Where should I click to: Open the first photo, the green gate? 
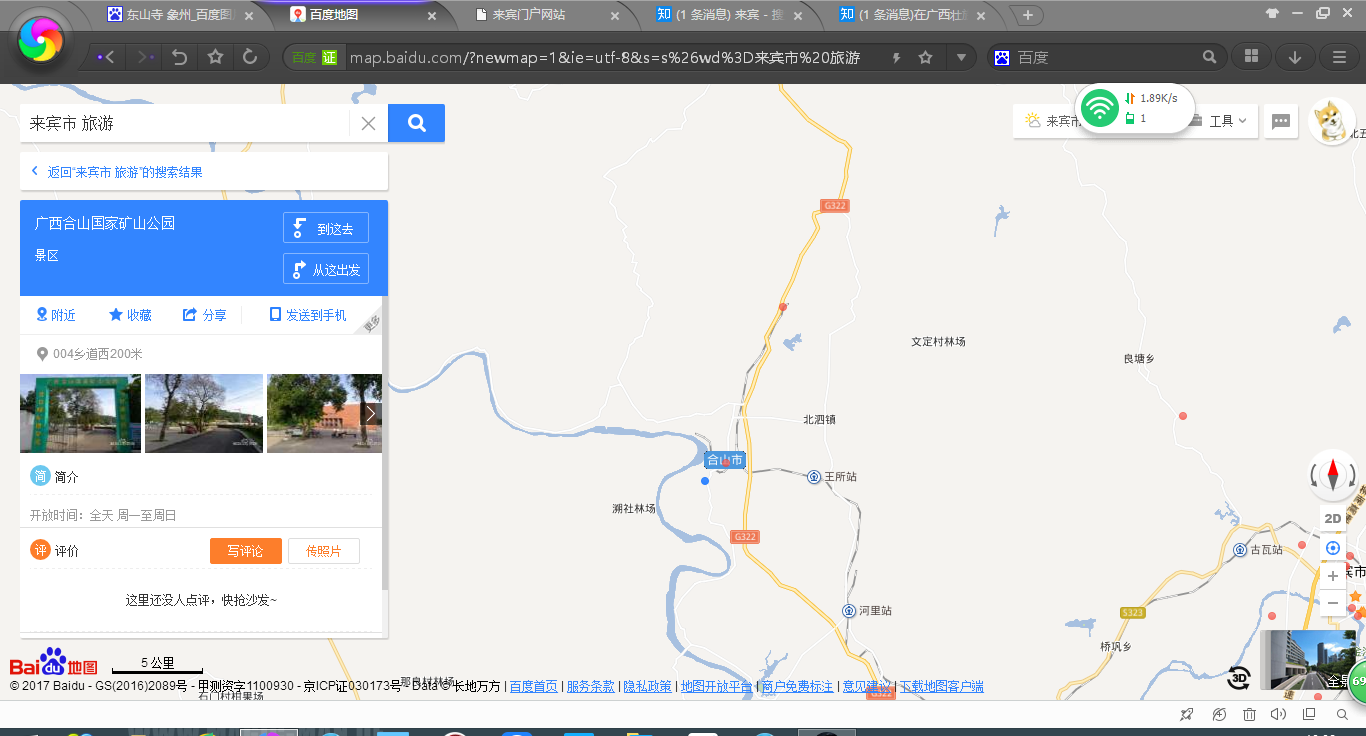click(x=80, y=413)
